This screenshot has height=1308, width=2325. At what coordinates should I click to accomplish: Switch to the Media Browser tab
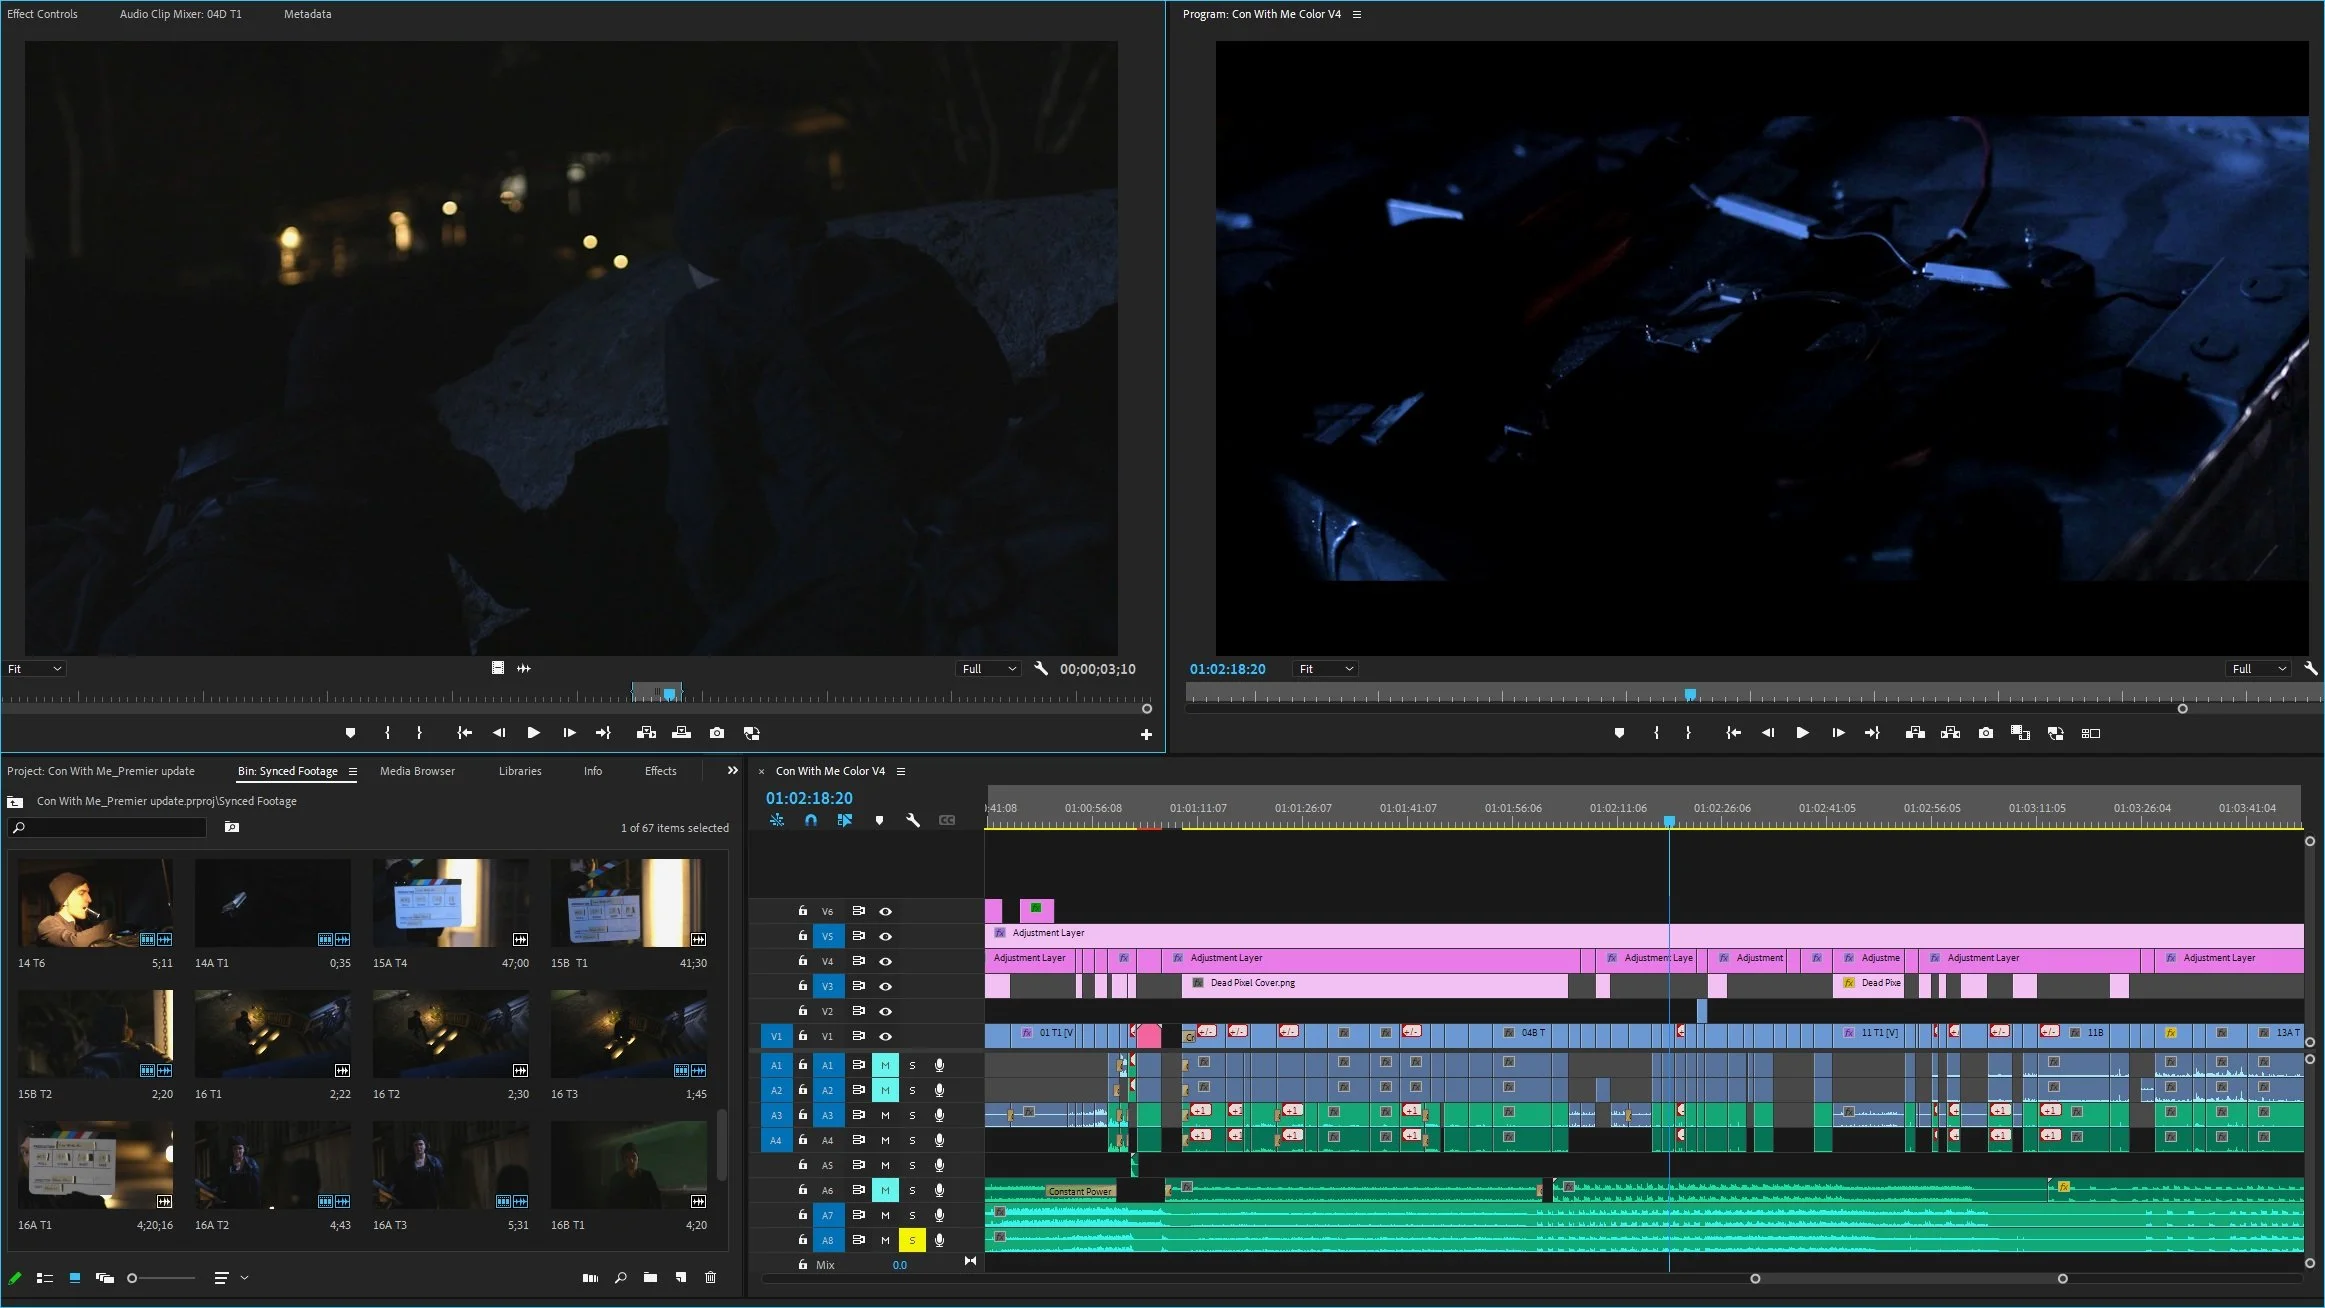tap(417, 771)
